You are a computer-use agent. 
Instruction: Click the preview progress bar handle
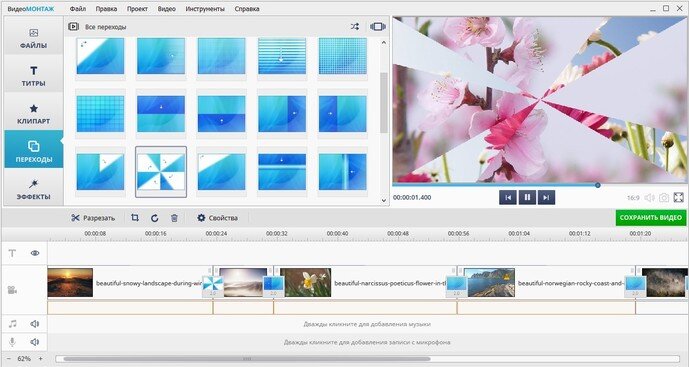click(598, 185)
